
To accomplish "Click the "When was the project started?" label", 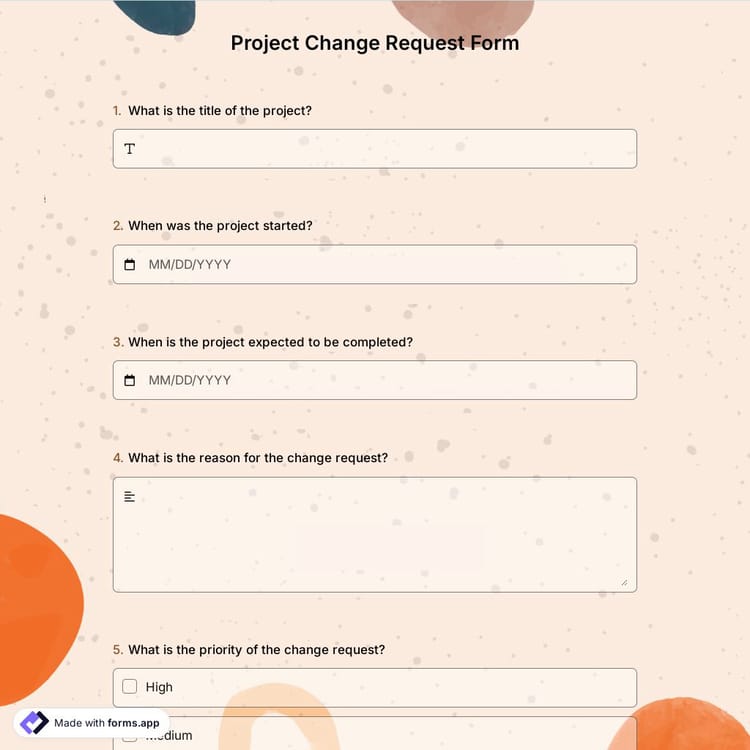I will point(220,226).
